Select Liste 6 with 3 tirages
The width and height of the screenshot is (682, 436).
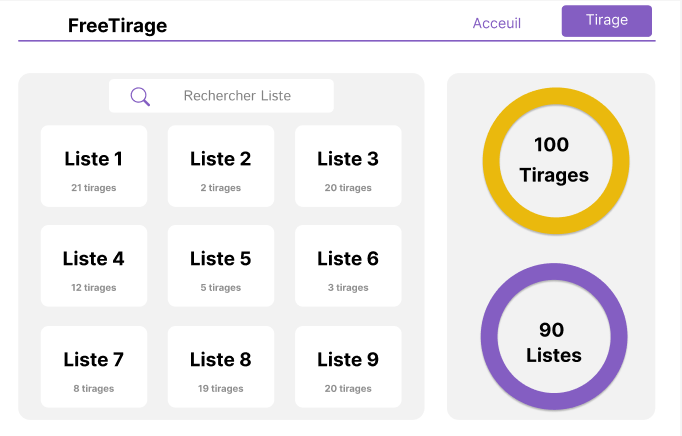348,266
